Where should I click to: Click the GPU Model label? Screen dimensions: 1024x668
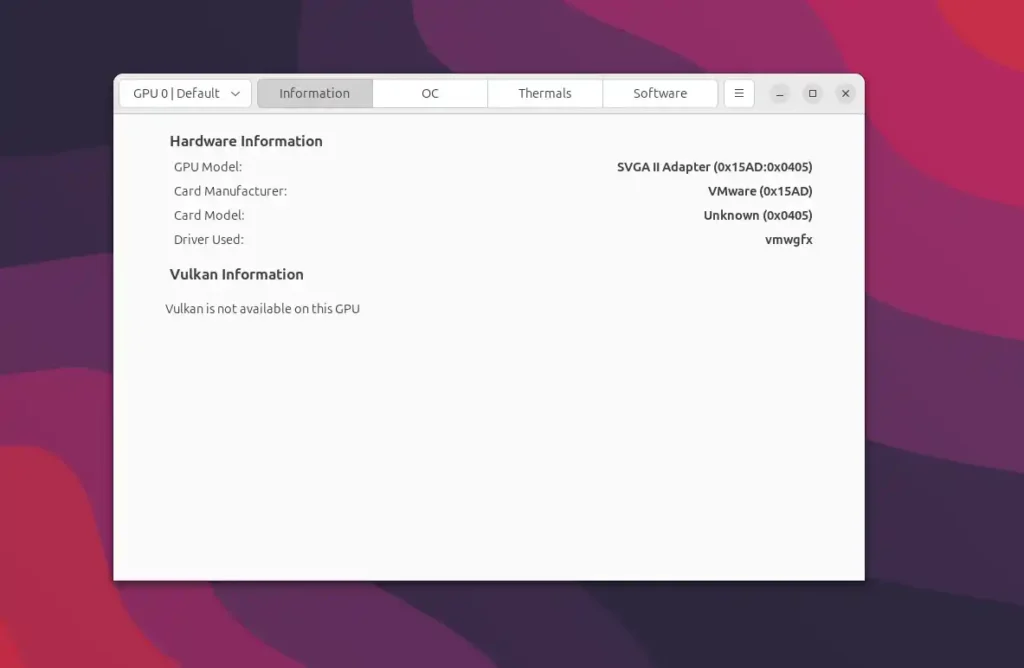pyautogui.click(x=208, y=167)
